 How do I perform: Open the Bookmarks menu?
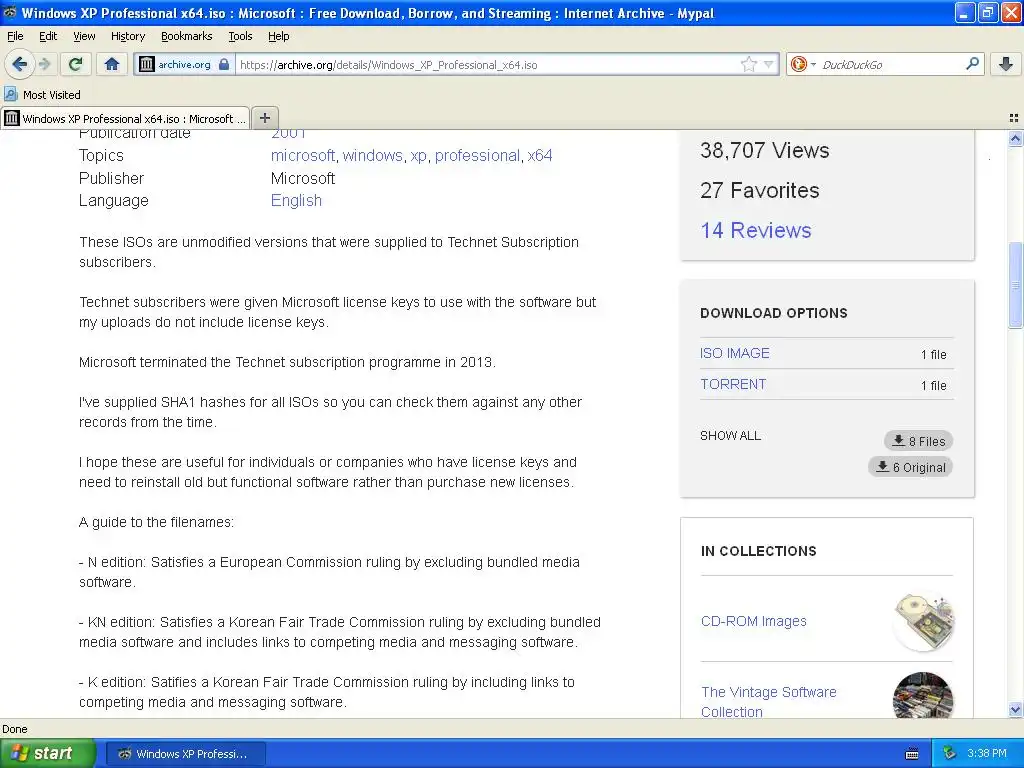click(x=186, y=36)
